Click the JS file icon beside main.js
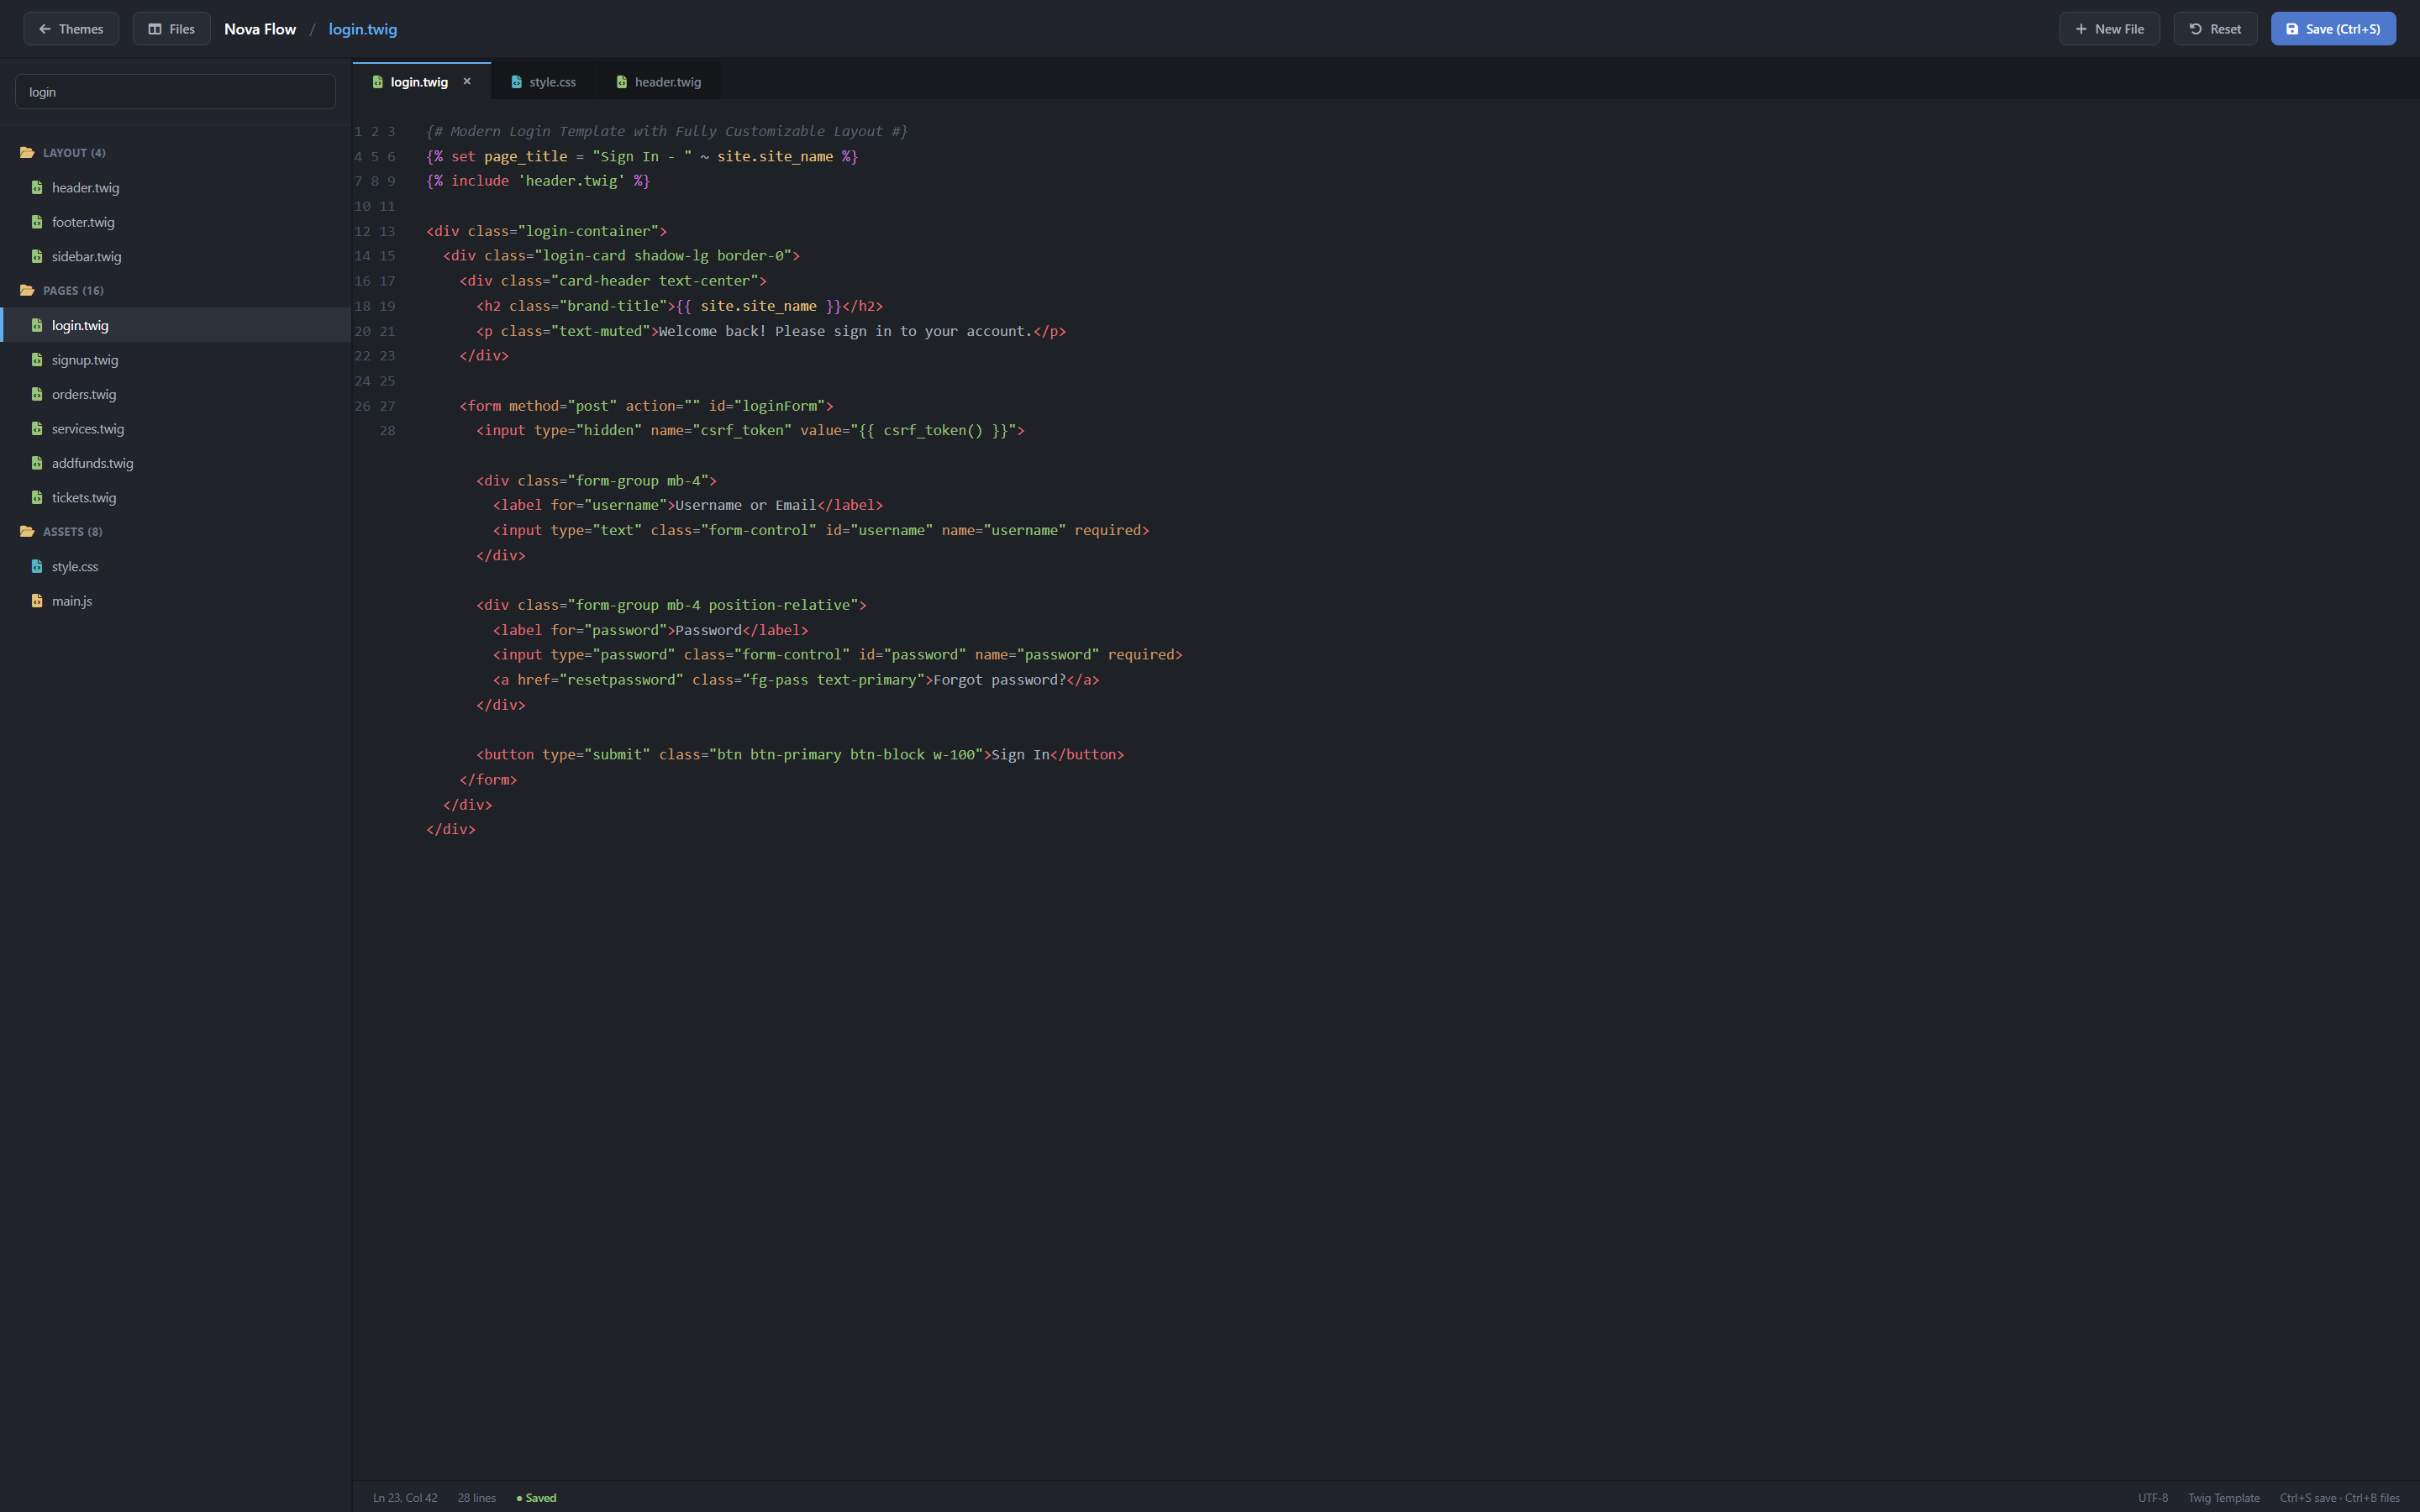 pyautogui.click(x=37, y=601)
